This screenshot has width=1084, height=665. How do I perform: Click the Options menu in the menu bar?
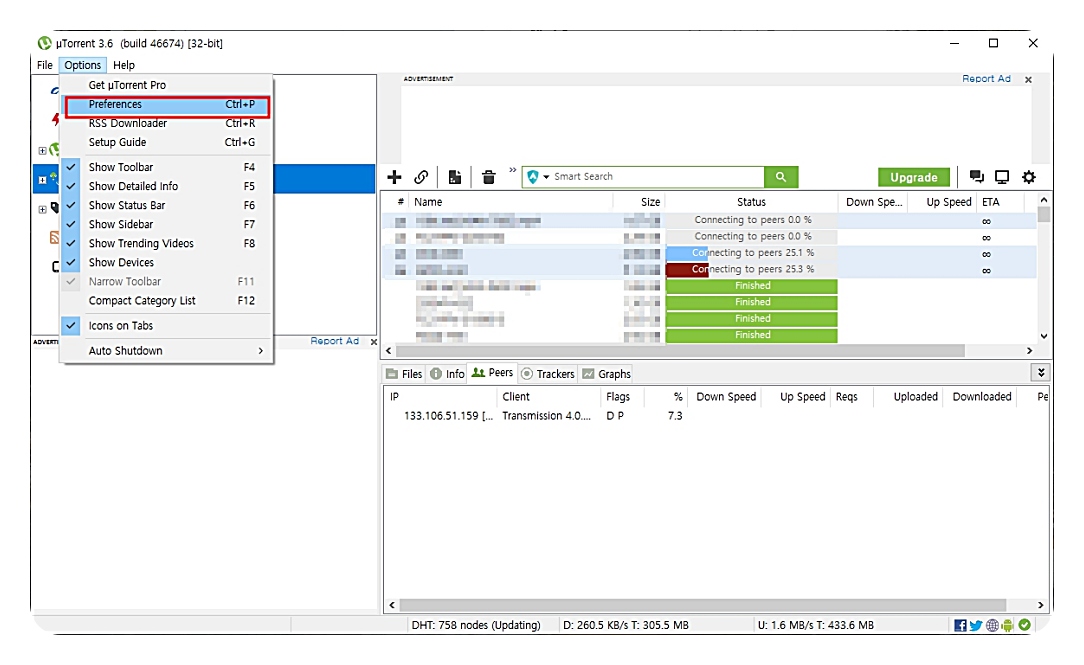pos(83,65)
